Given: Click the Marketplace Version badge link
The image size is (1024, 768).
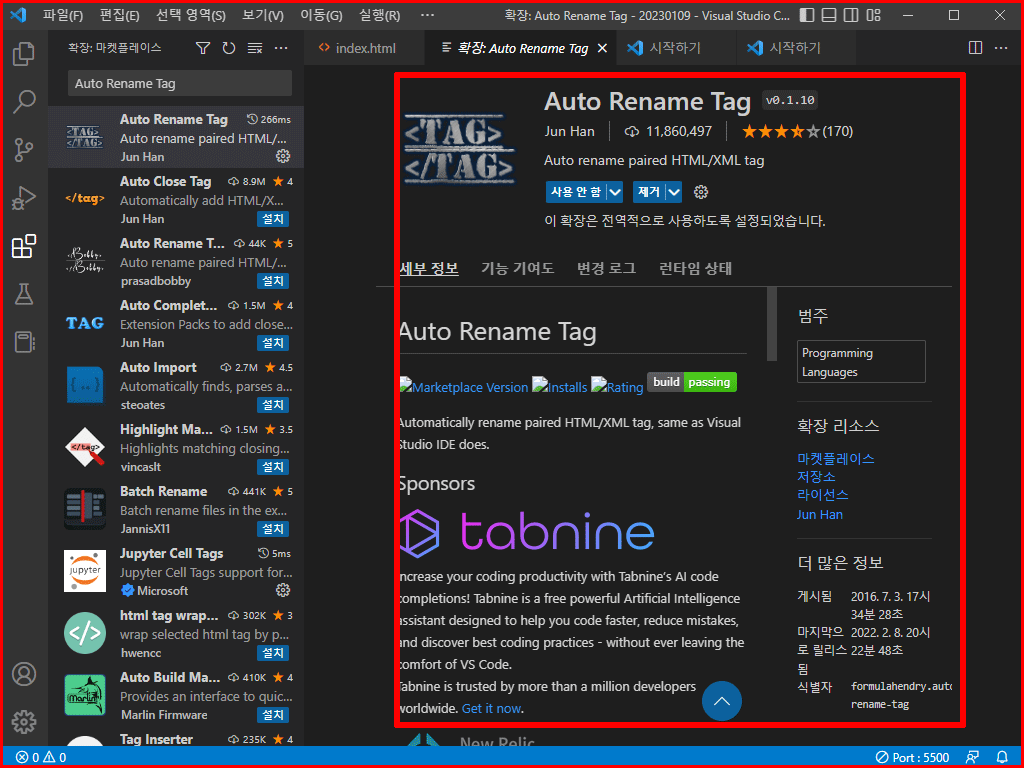Looking at the screenshot, I should (x=464, y=387).
